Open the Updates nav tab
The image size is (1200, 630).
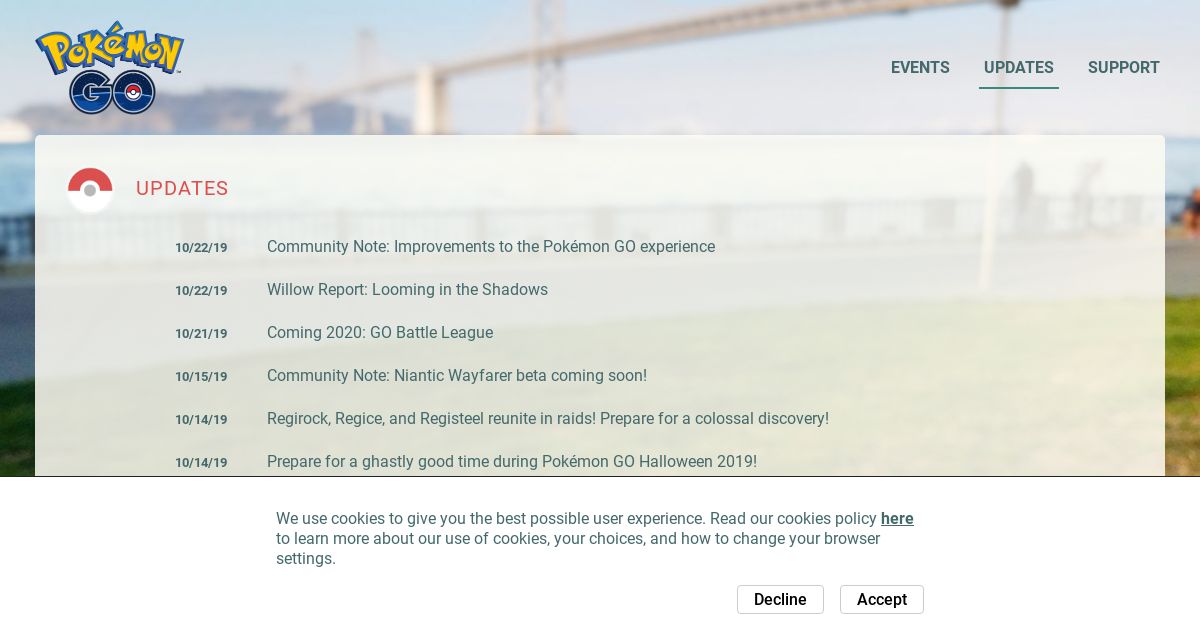coord(1018,67)
